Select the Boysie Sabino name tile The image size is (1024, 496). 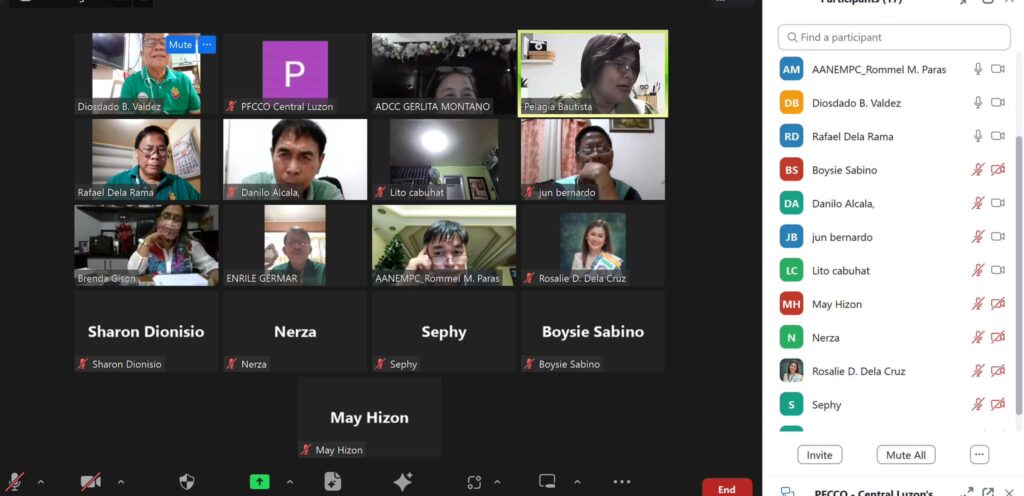pyautogui.click(x=592, y=332)
